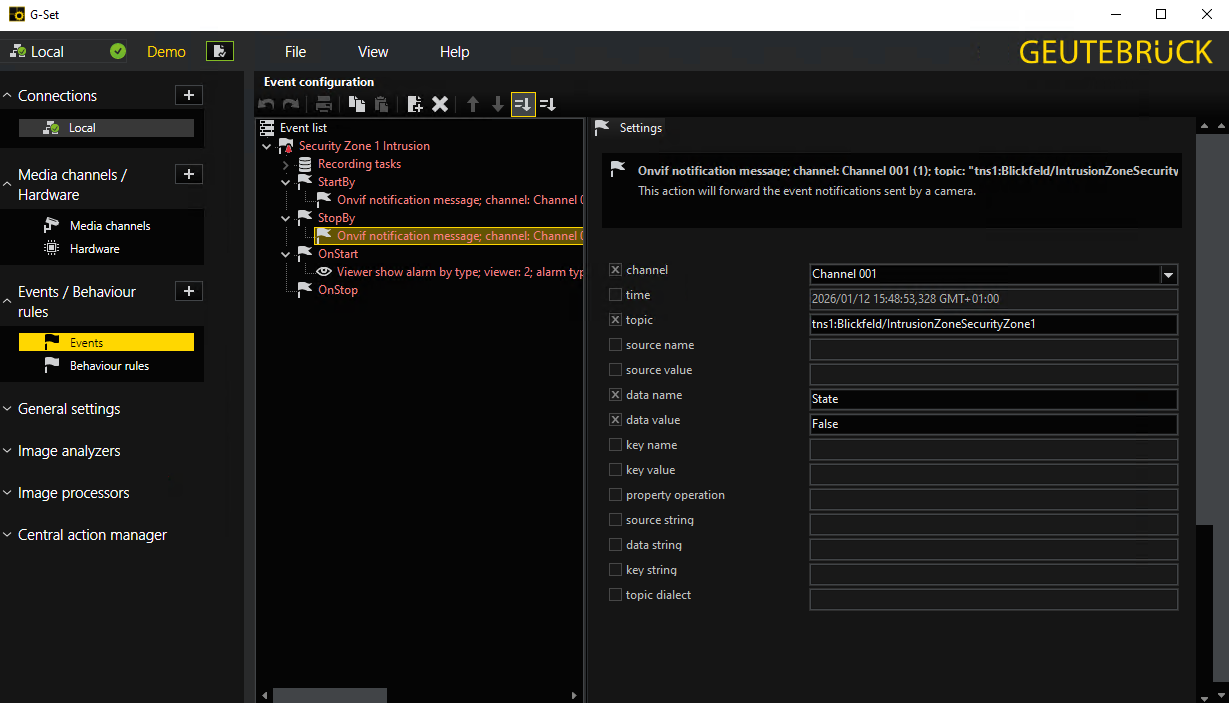Expand the Recording tasks tree node
Screen dimensions: 1229x703
coord(285,164)
